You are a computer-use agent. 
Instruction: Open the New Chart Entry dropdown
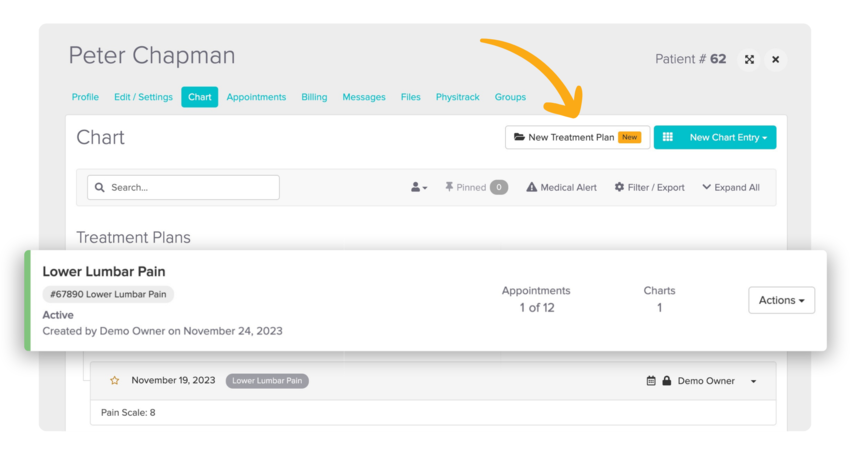(x=715, y=137)
